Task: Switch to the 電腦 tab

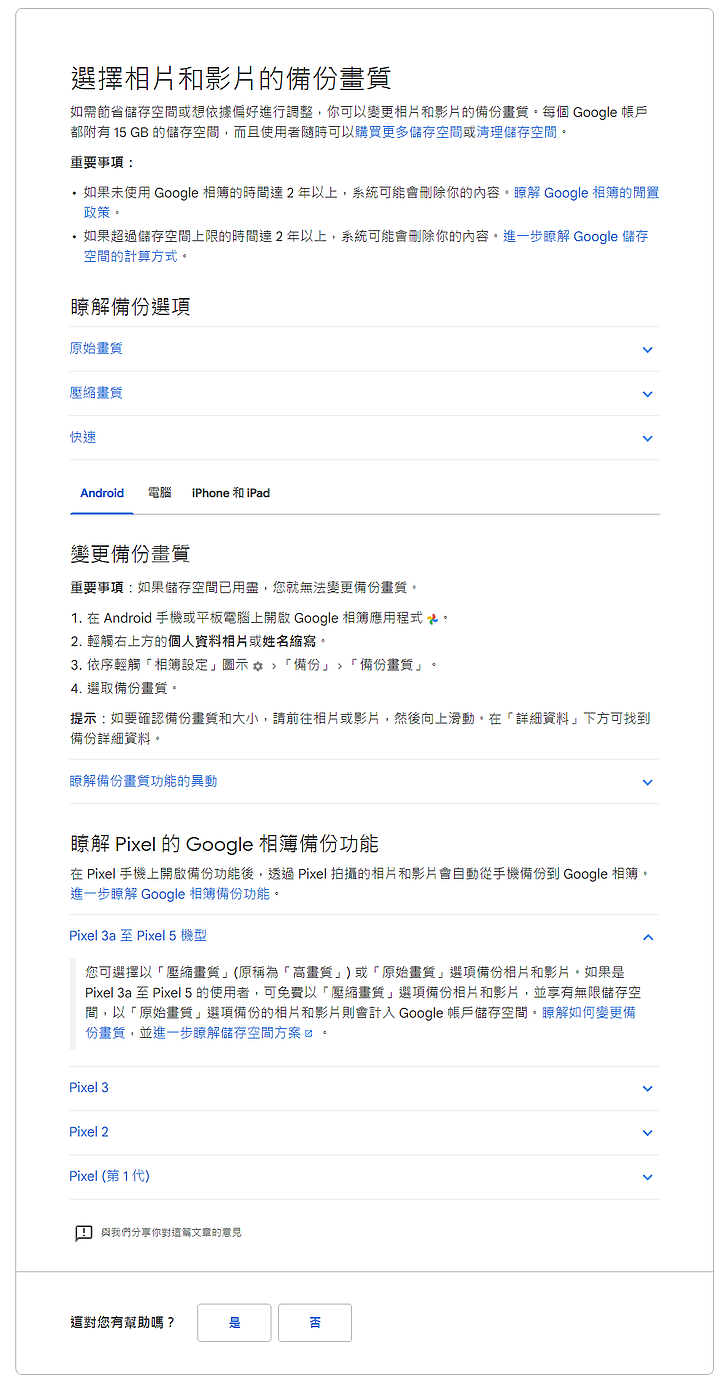Action: pyautogui.click(x=159, y=493)
